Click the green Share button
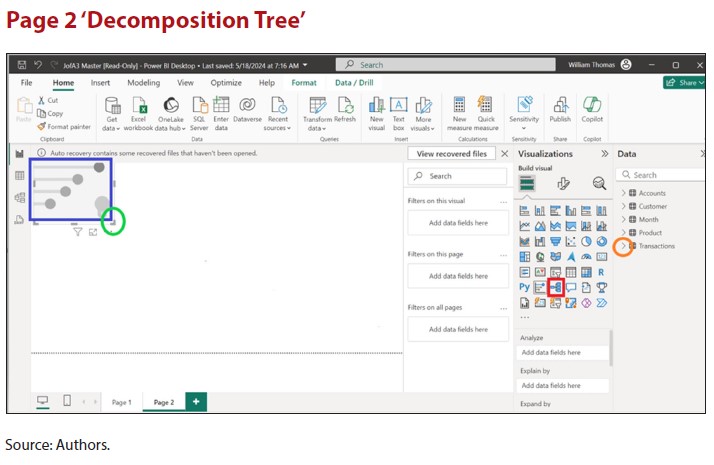714x465 pixels. (683, 83)
